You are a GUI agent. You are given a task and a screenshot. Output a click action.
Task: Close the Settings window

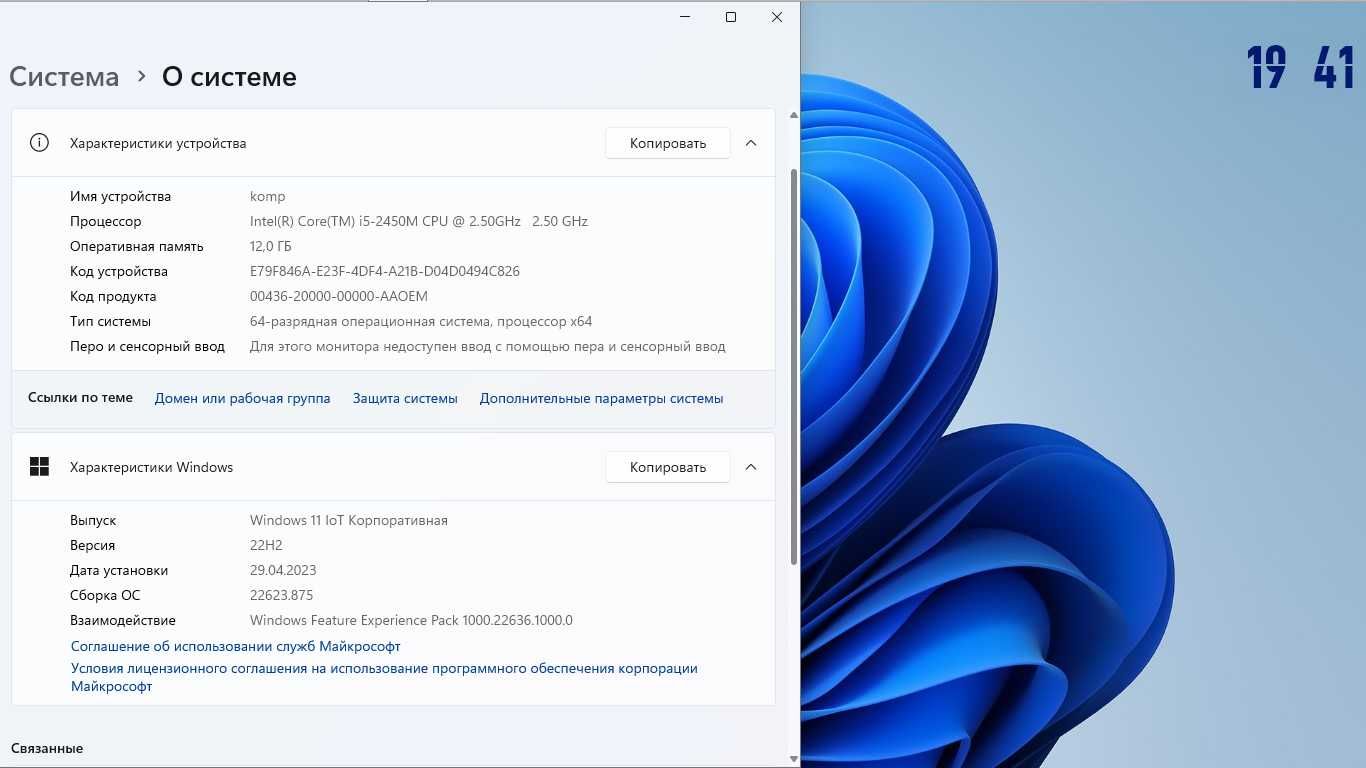[777, 17]
